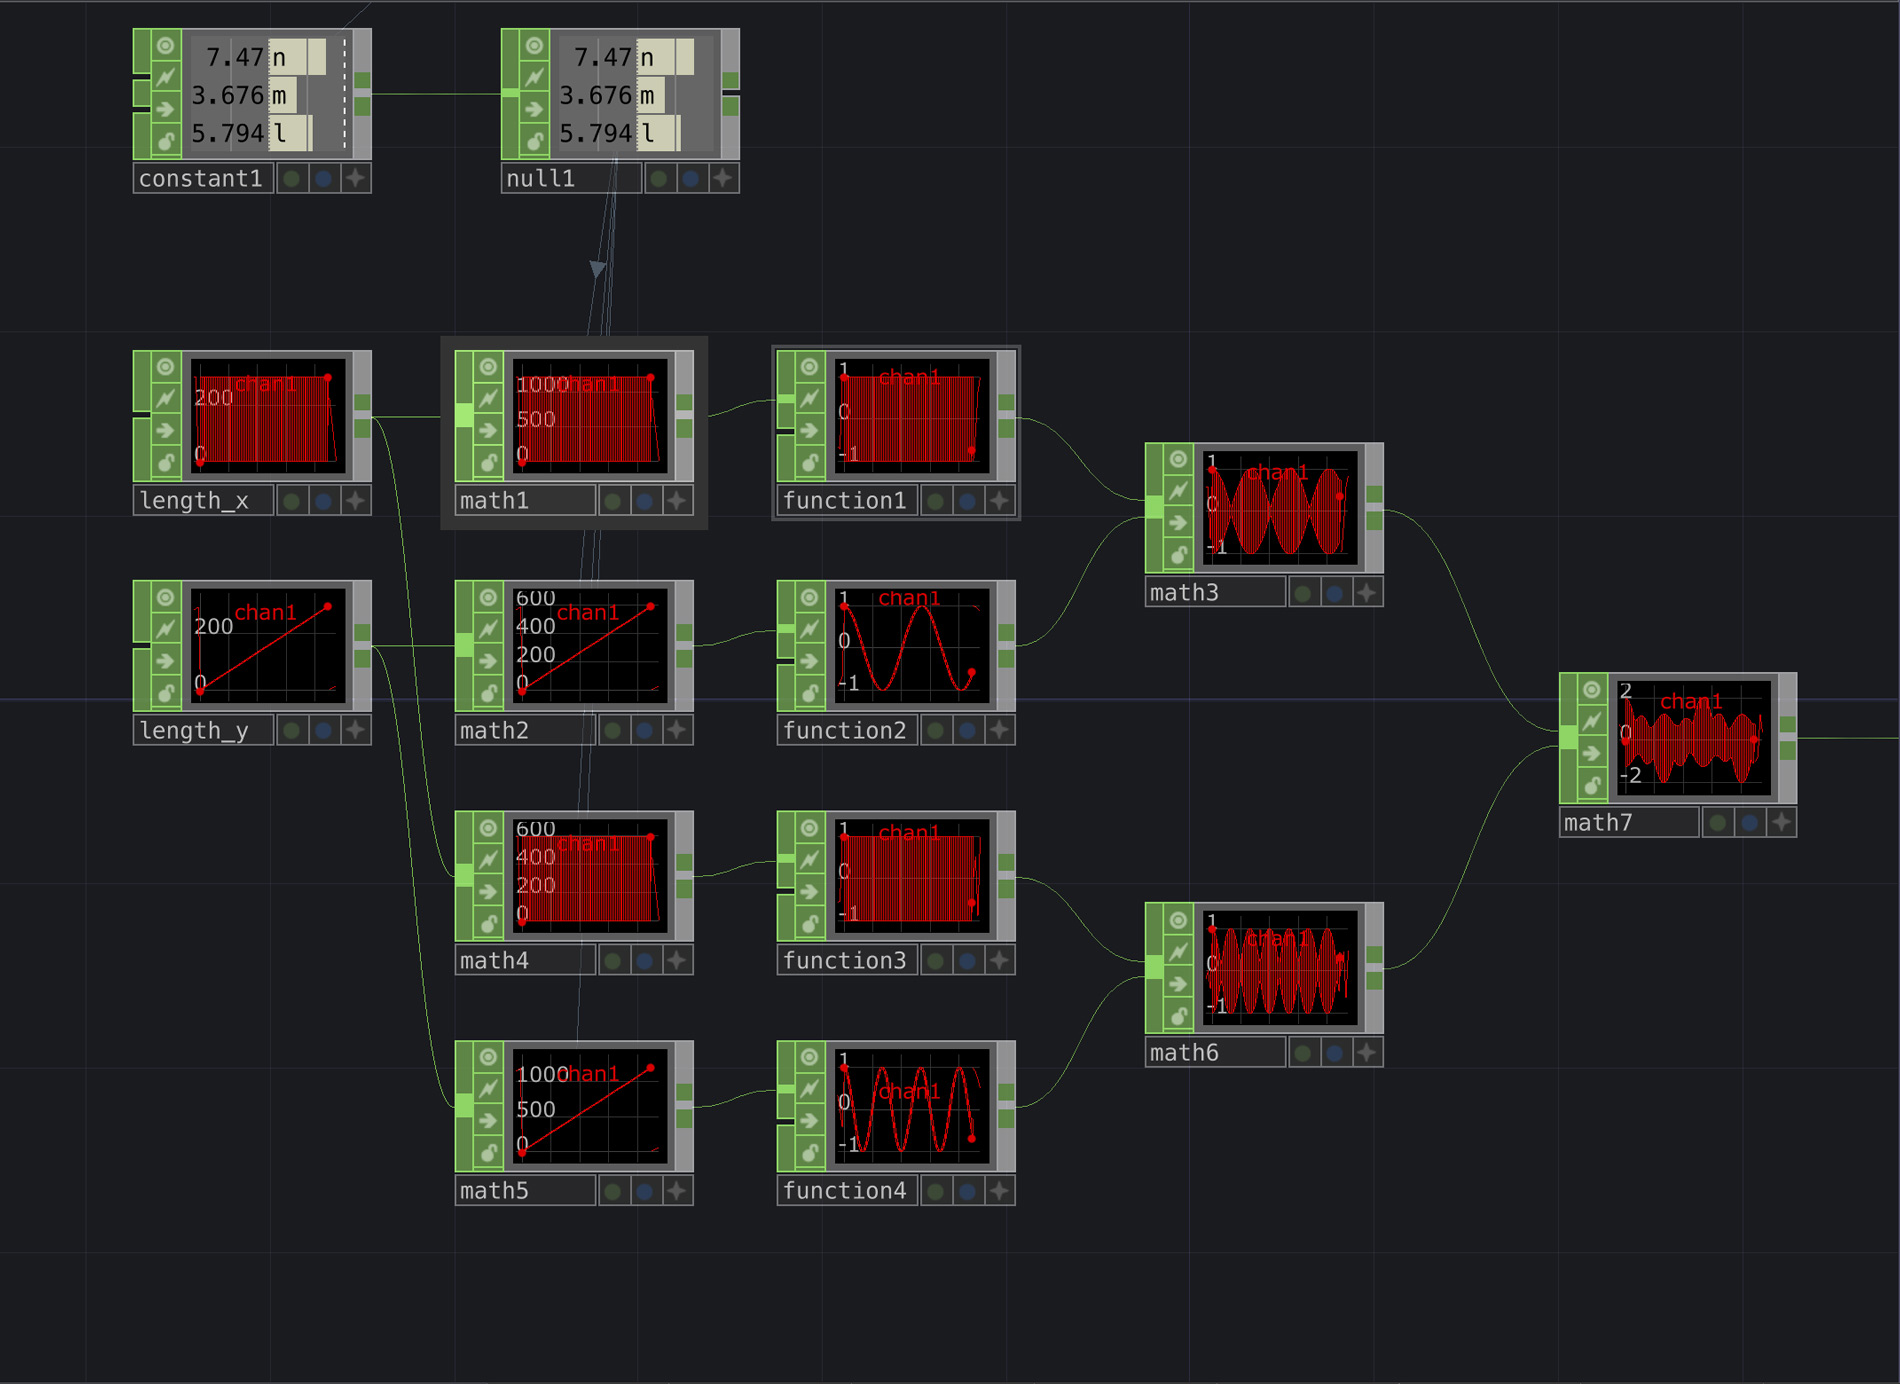Toggle the green dot flag on constant1
Image resolution: width=1900 pixels, height=1384 pixels.
coord(292,179)
